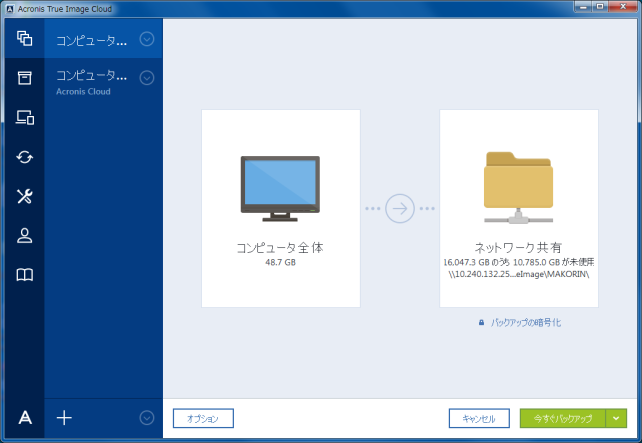Minimize the Acronis True Image window
The image size is (642, 443).
point(583,7)
